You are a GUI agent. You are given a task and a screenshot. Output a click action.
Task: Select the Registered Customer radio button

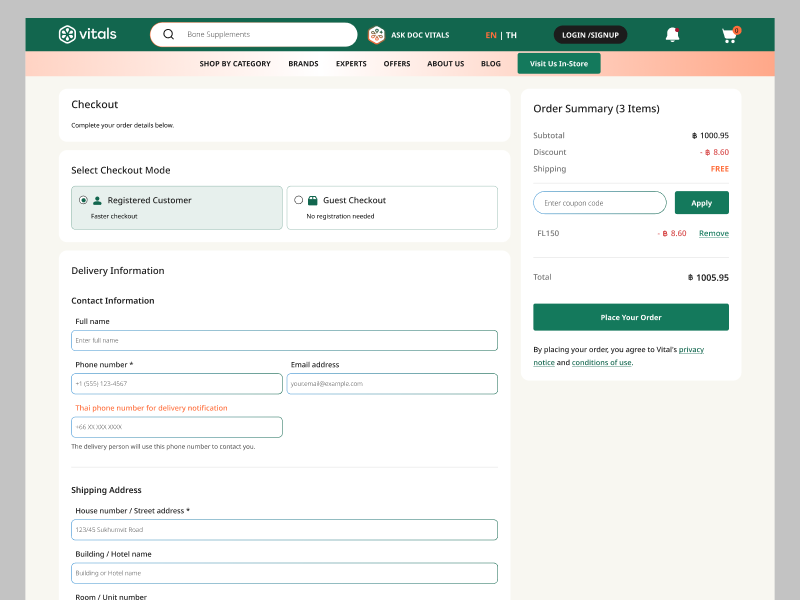pos(83,200)
